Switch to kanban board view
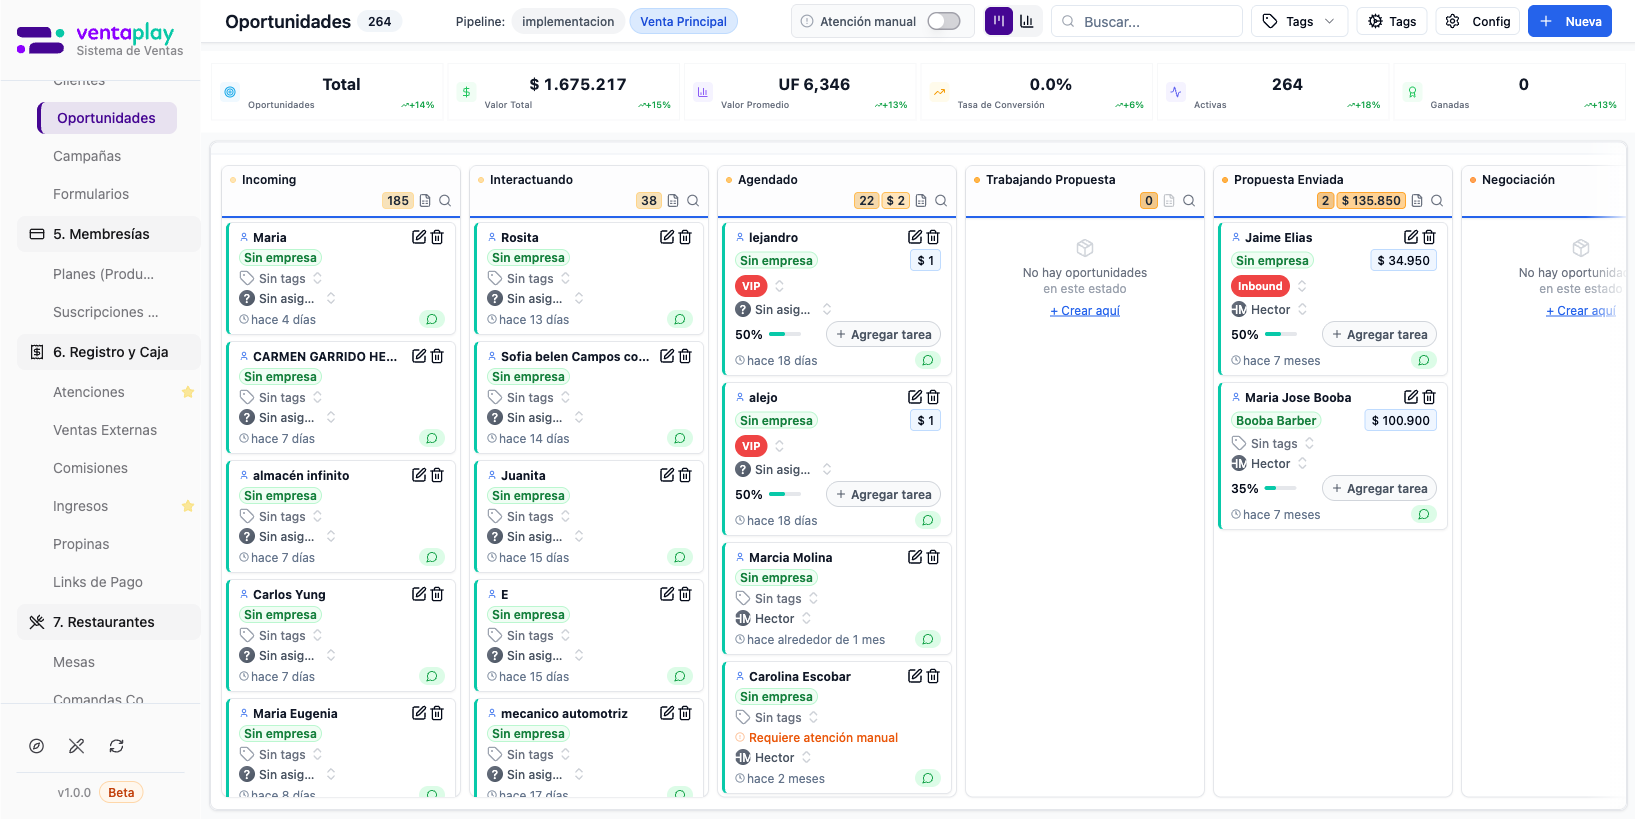The width and height of the screenshot is (1635, 819). pos(998,21)
